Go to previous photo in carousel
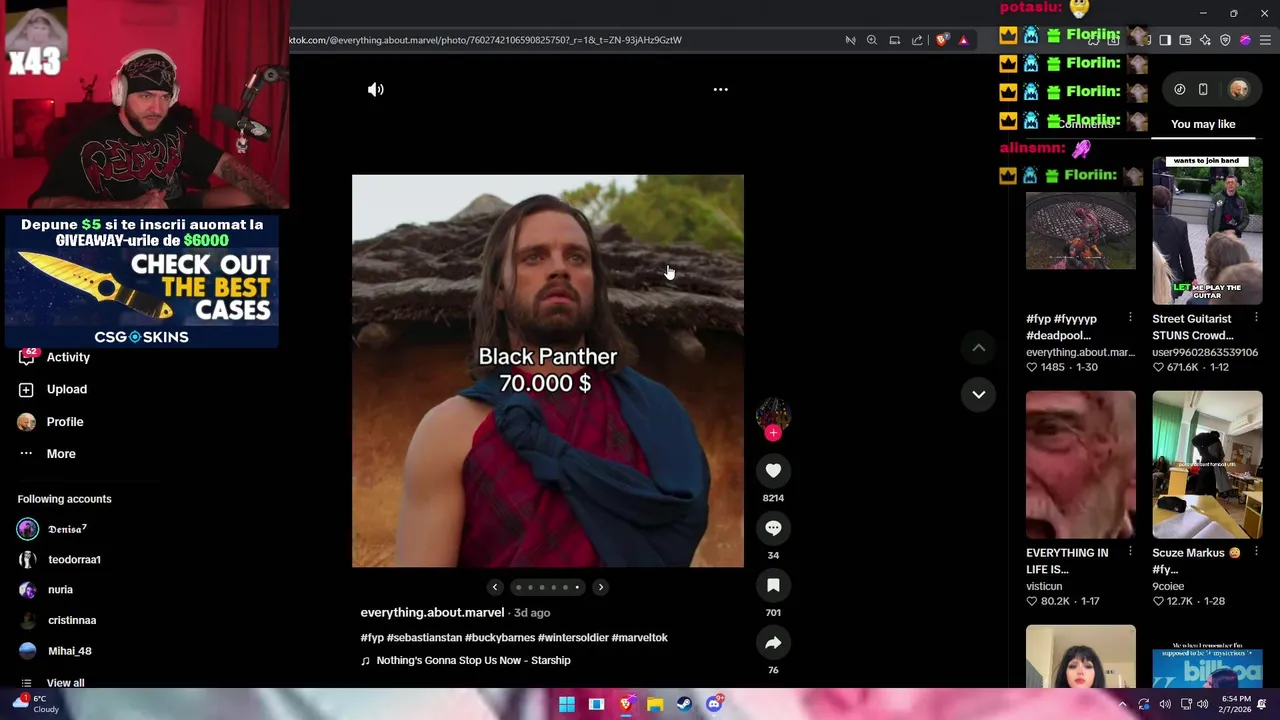 tap(495, 587)
